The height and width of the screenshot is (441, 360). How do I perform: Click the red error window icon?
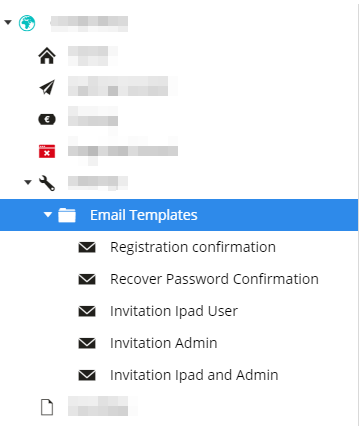[47, 151]
